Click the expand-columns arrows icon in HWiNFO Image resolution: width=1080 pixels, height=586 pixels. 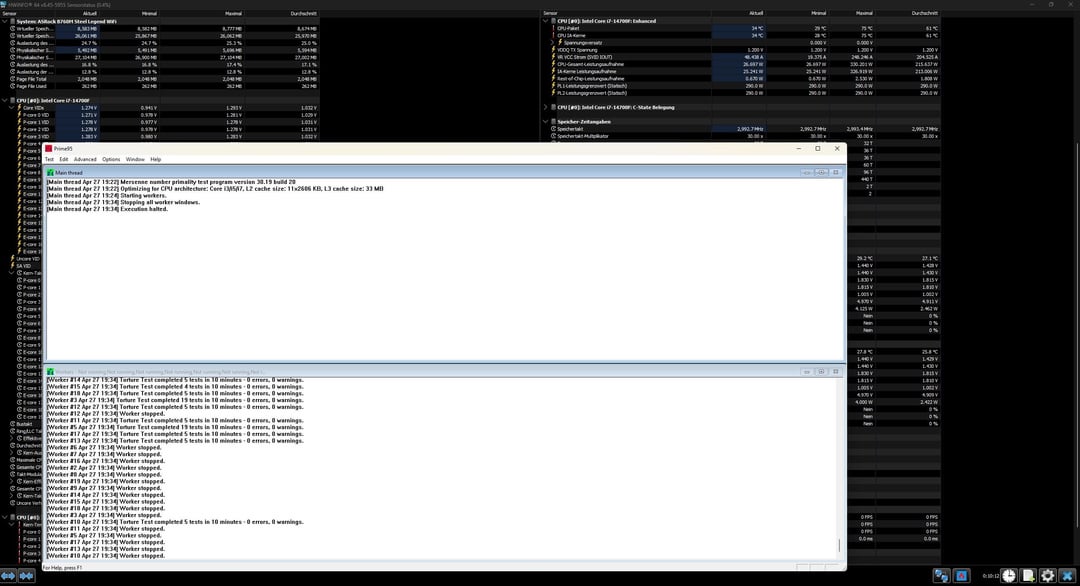[x=9, y=576]
